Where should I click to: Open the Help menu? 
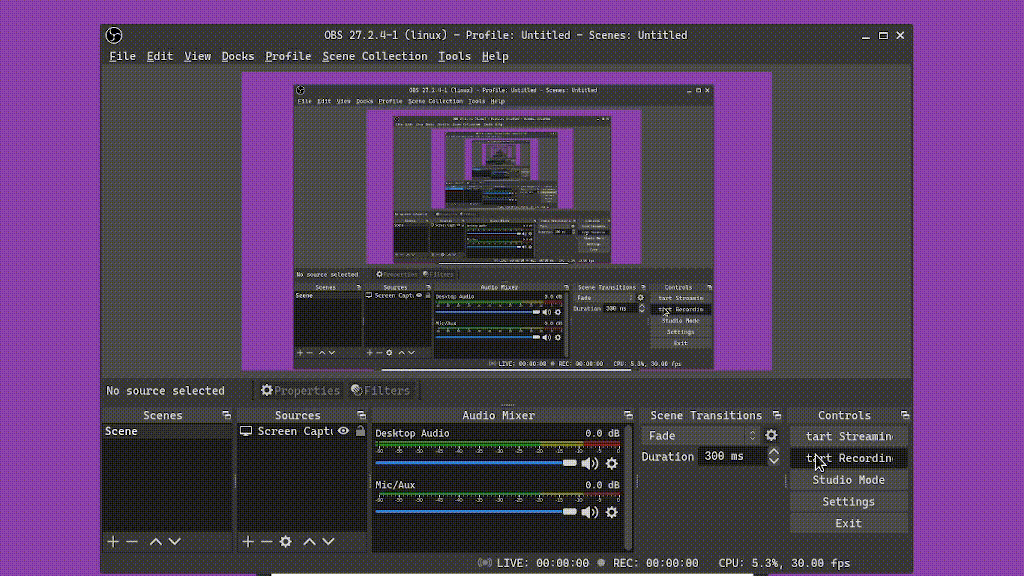(495, 56)
